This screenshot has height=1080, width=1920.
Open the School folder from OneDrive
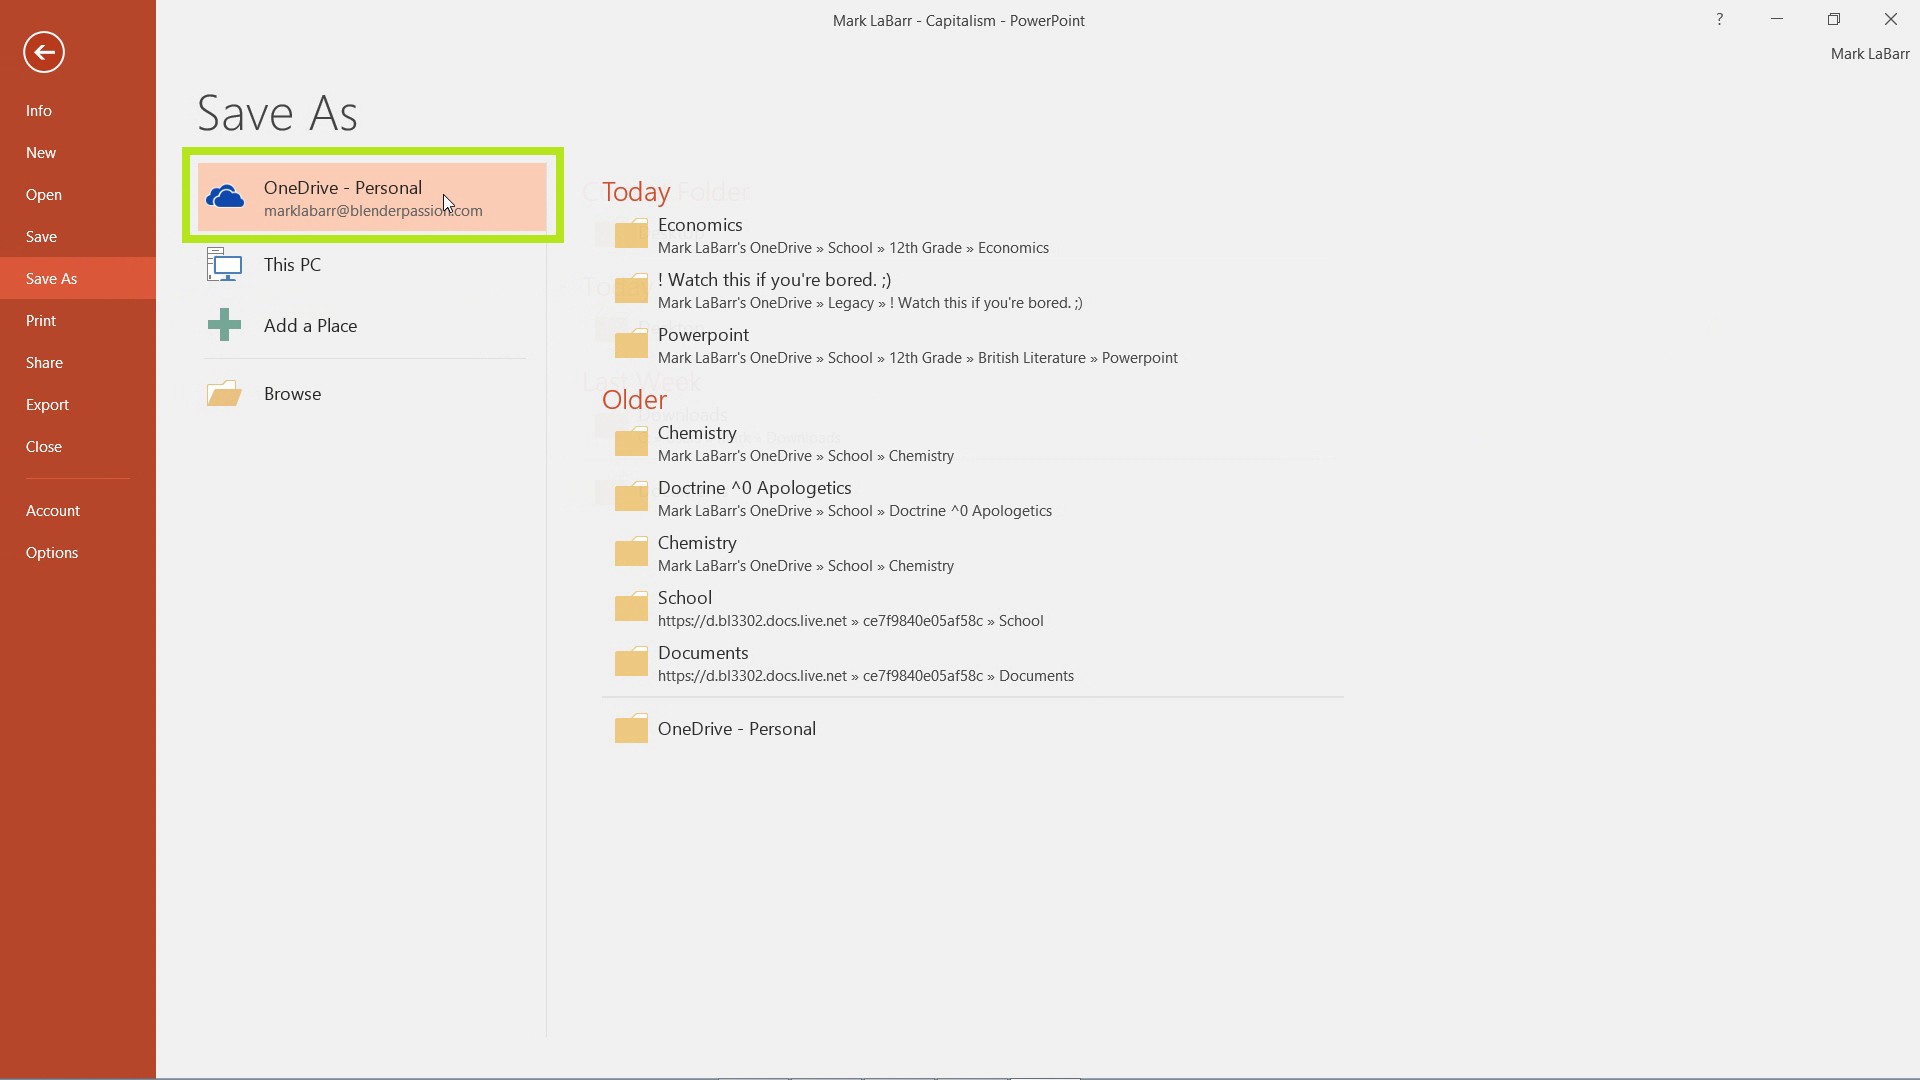click(x=684, y=607)
